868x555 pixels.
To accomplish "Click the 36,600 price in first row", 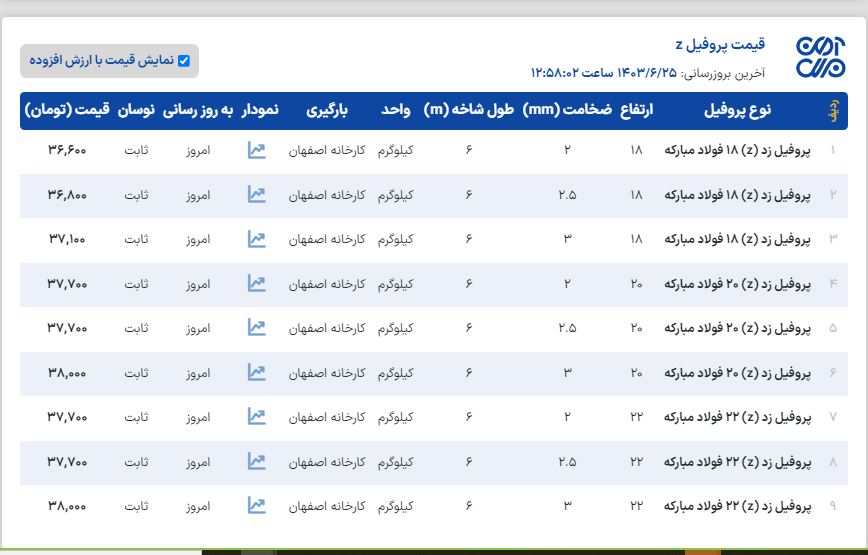I will (x=67, y=151).
